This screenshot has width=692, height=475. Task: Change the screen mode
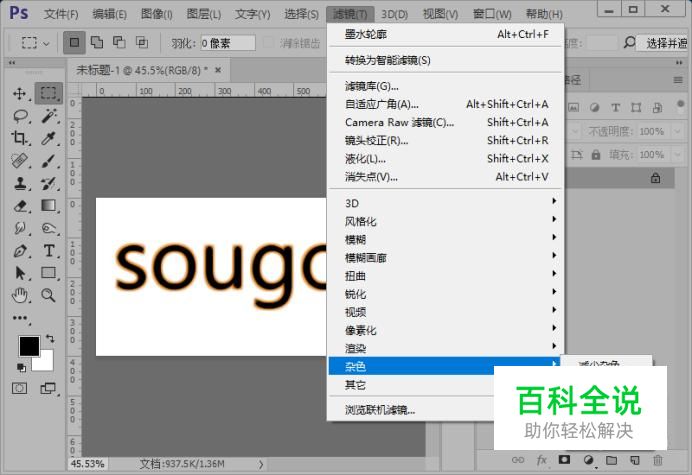tap(48, 388)
